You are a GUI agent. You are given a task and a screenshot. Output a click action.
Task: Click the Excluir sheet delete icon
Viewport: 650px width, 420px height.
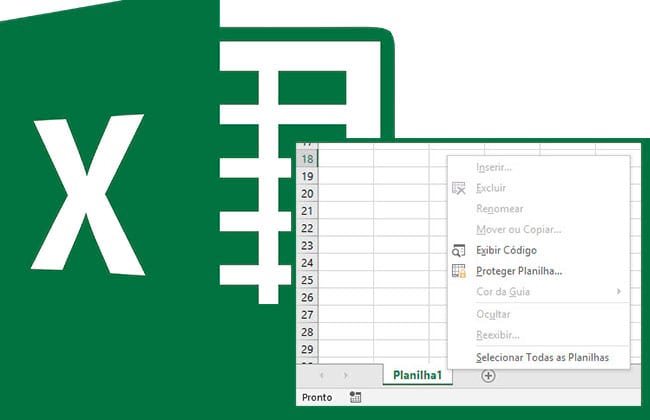[458, 188]
